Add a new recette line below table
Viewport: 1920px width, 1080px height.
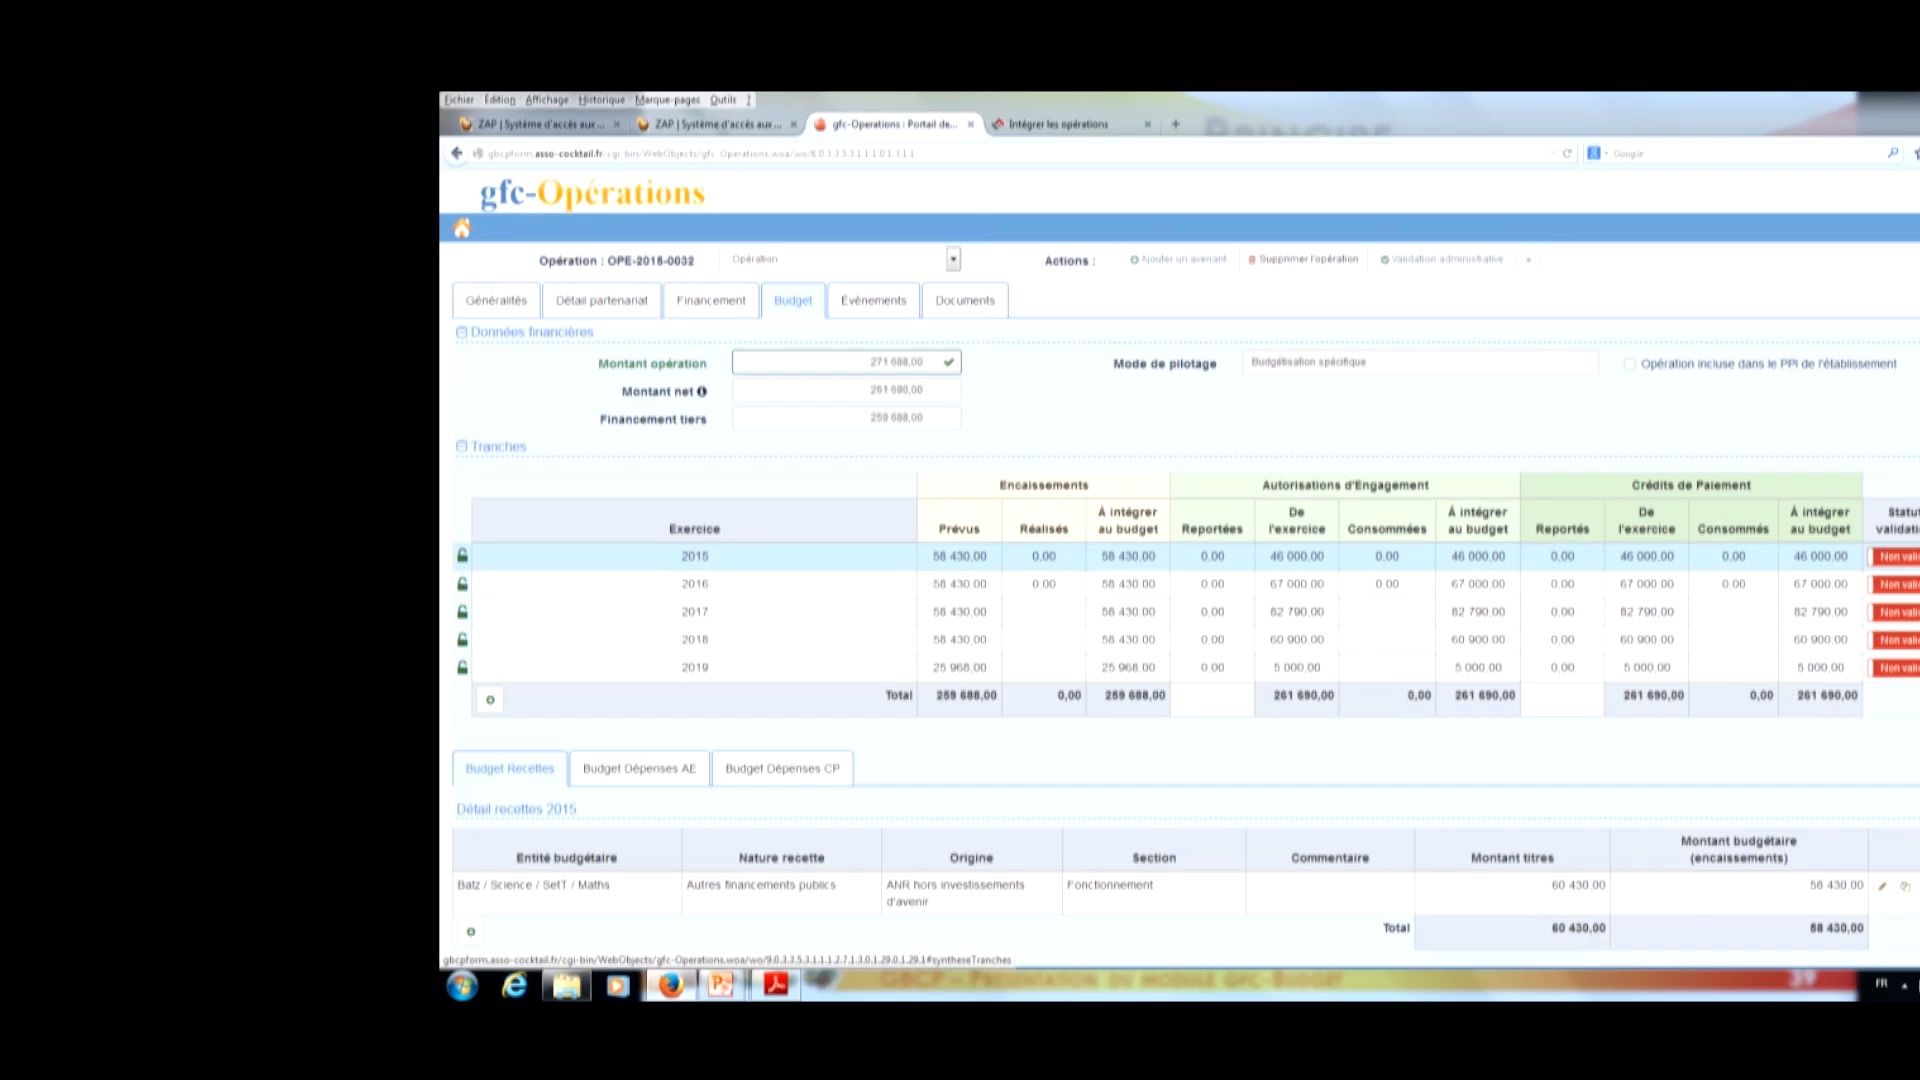click(470, 931)
